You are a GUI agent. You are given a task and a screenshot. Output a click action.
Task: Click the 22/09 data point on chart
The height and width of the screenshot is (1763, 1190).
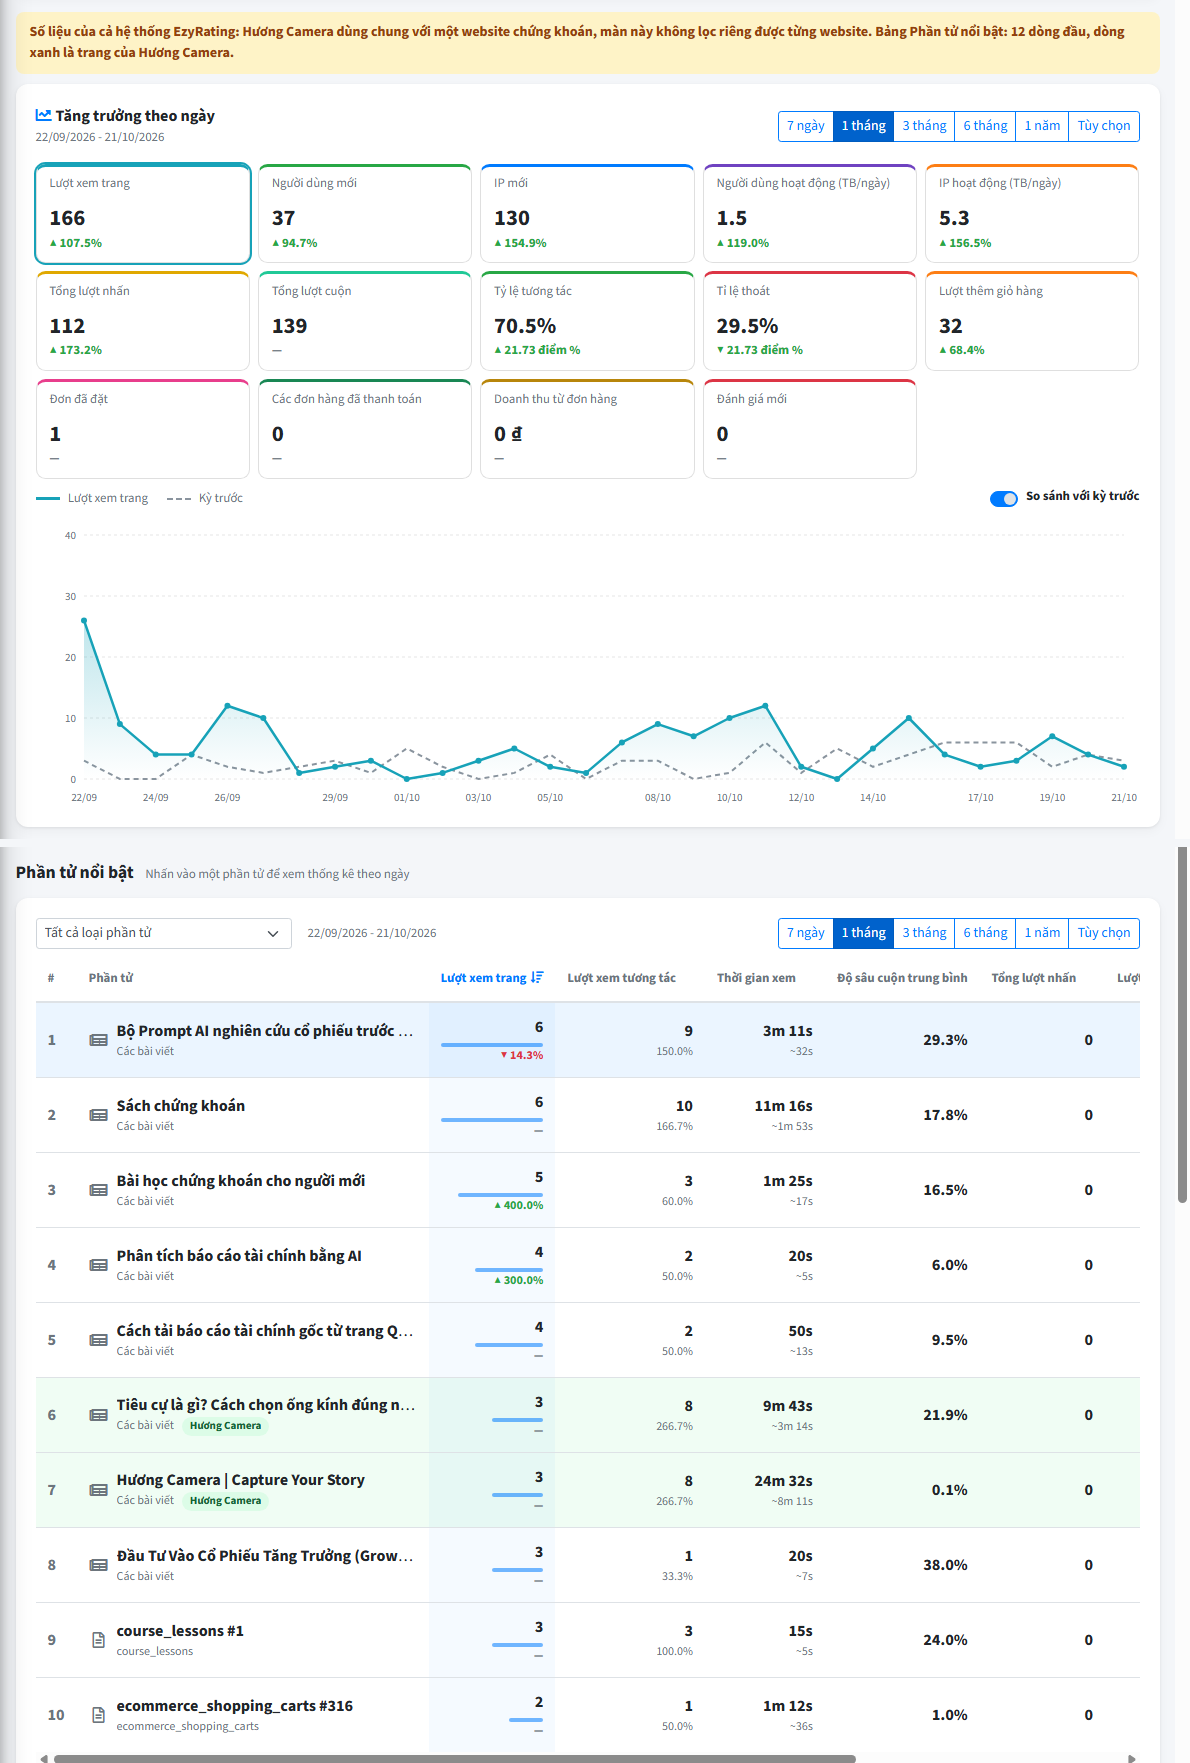(84, 621)
